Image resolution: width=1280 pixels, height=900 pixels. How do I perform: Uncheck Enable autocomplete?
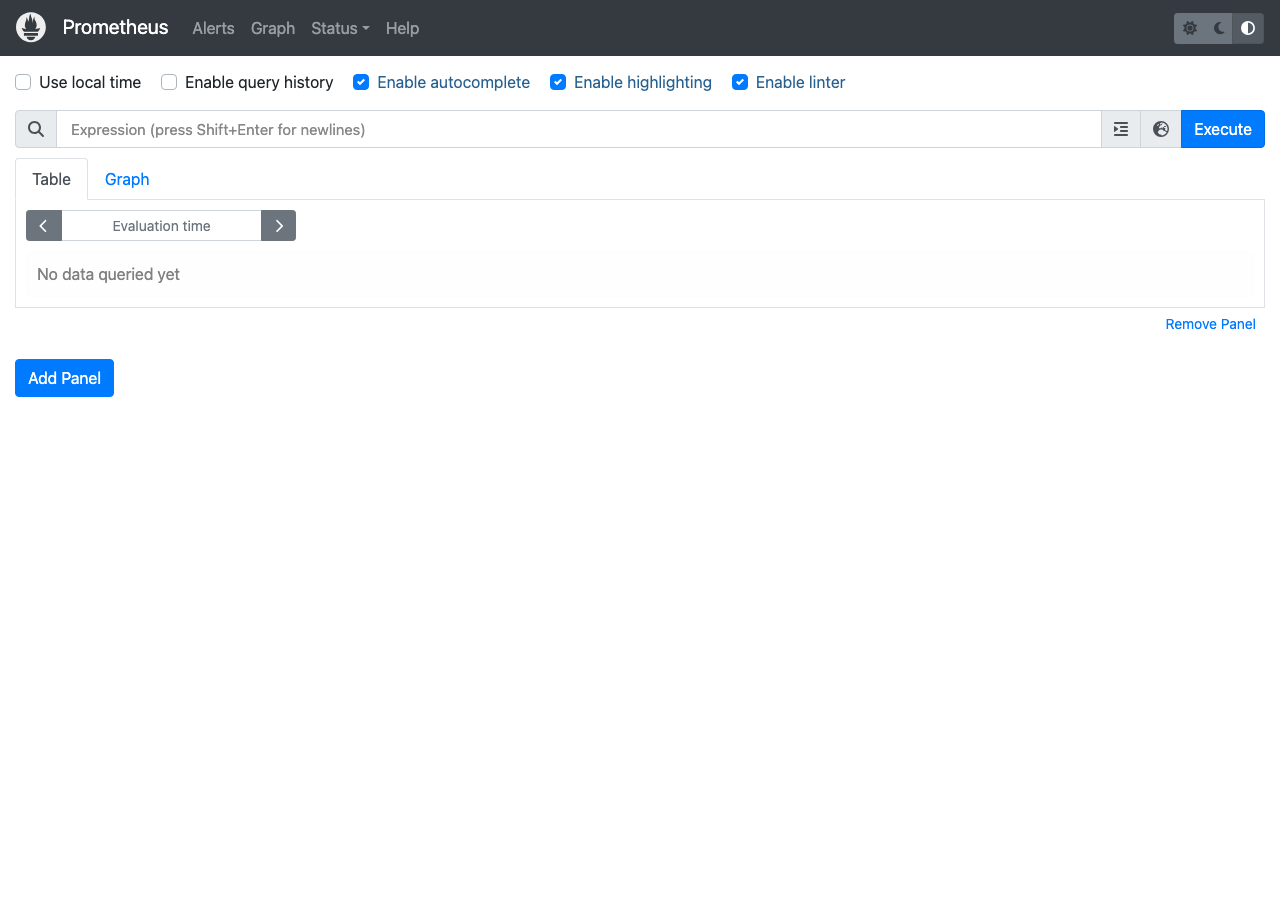(x=360, y=82)
